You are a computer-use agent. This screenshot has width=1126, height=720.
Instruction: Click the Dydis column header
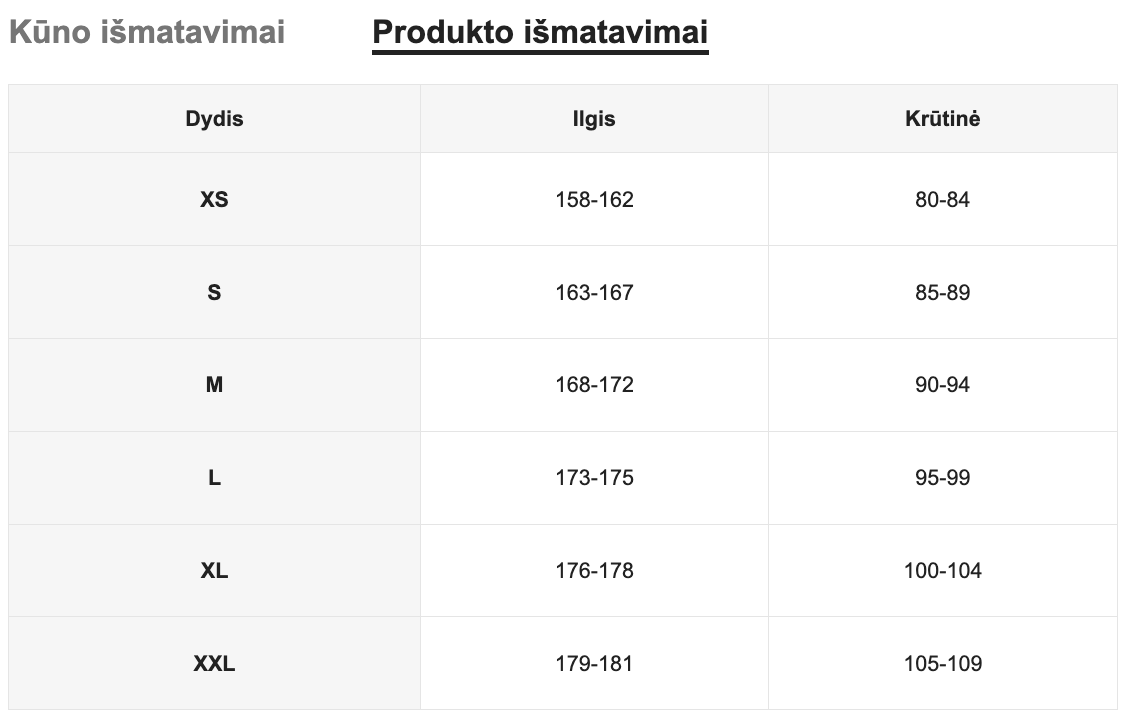[214, 119]
